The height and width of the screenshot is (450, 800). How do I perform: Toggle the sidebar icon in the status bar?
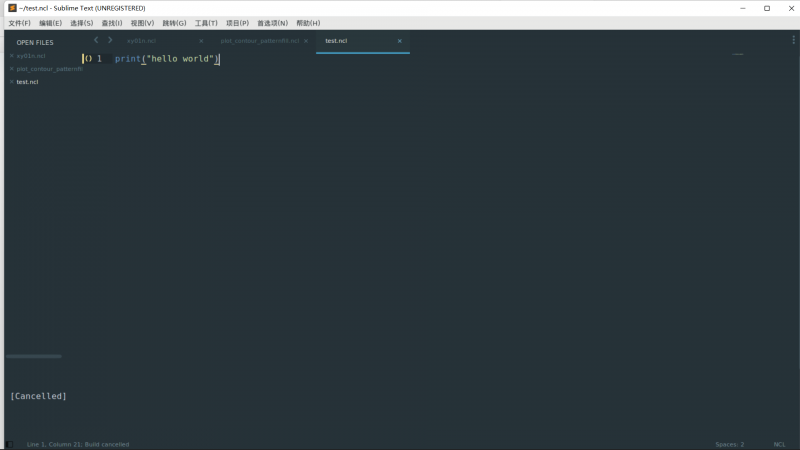click(x=11, y=444)
